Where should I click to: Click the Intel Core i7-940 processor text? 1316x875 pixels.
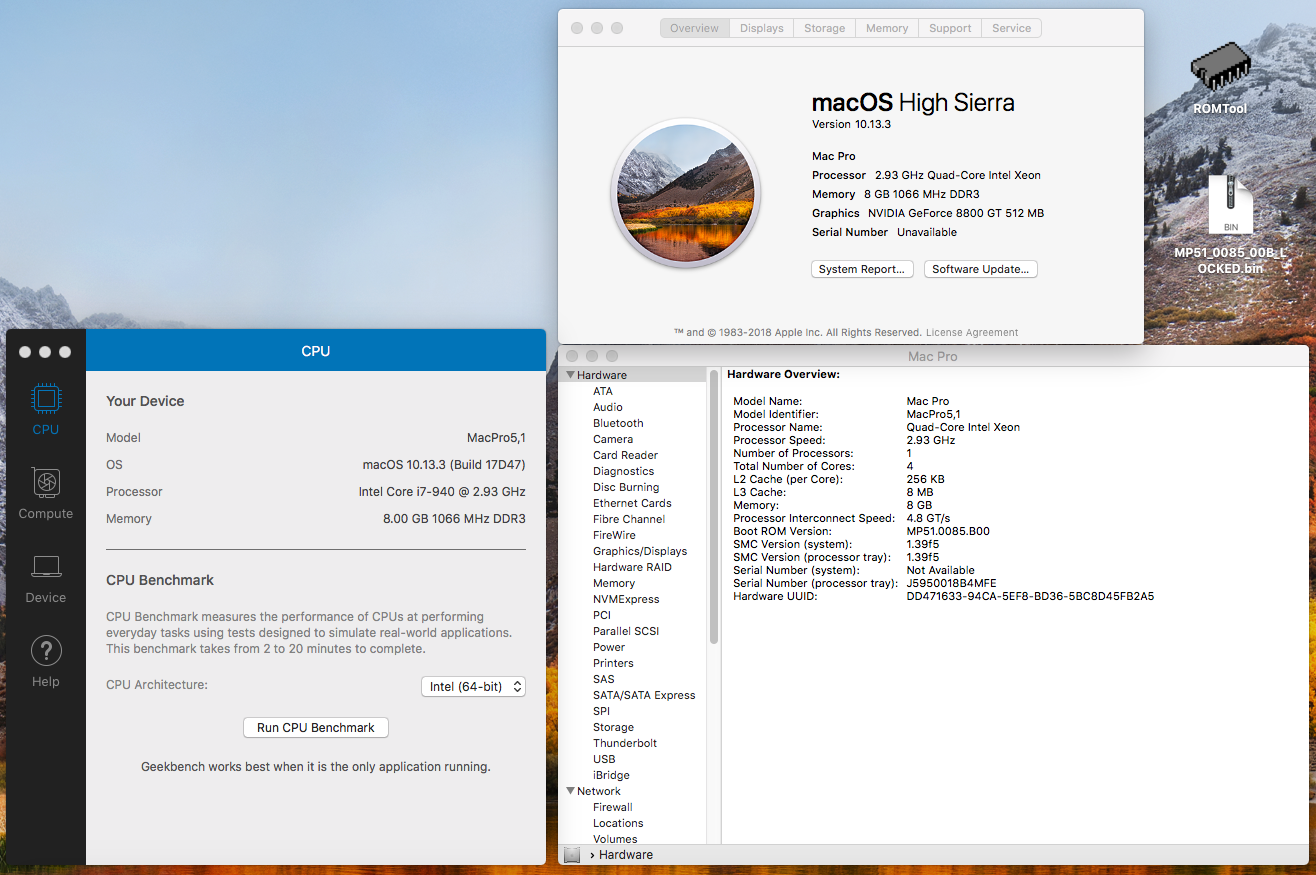442,492
